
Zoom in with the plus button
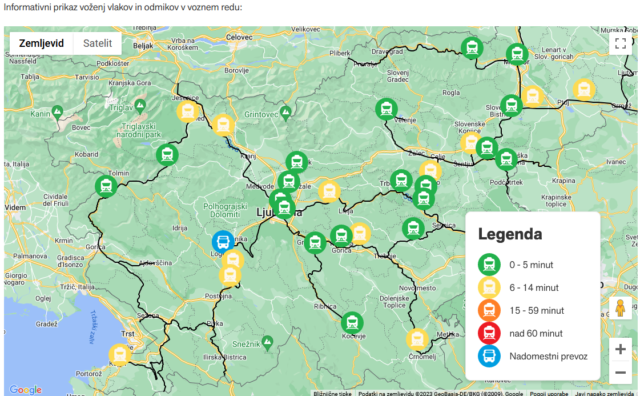tap(620, 349)
